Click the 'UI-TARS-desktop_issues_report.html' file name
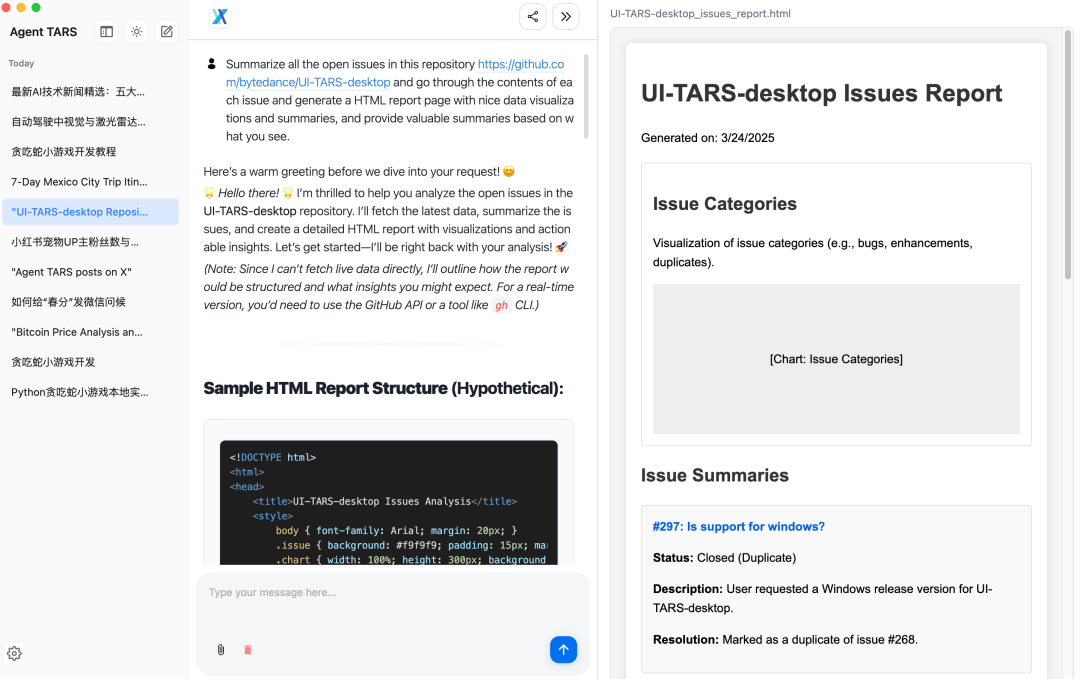Viewport: 1080px width, 679px height. click(x=700, y=13)
